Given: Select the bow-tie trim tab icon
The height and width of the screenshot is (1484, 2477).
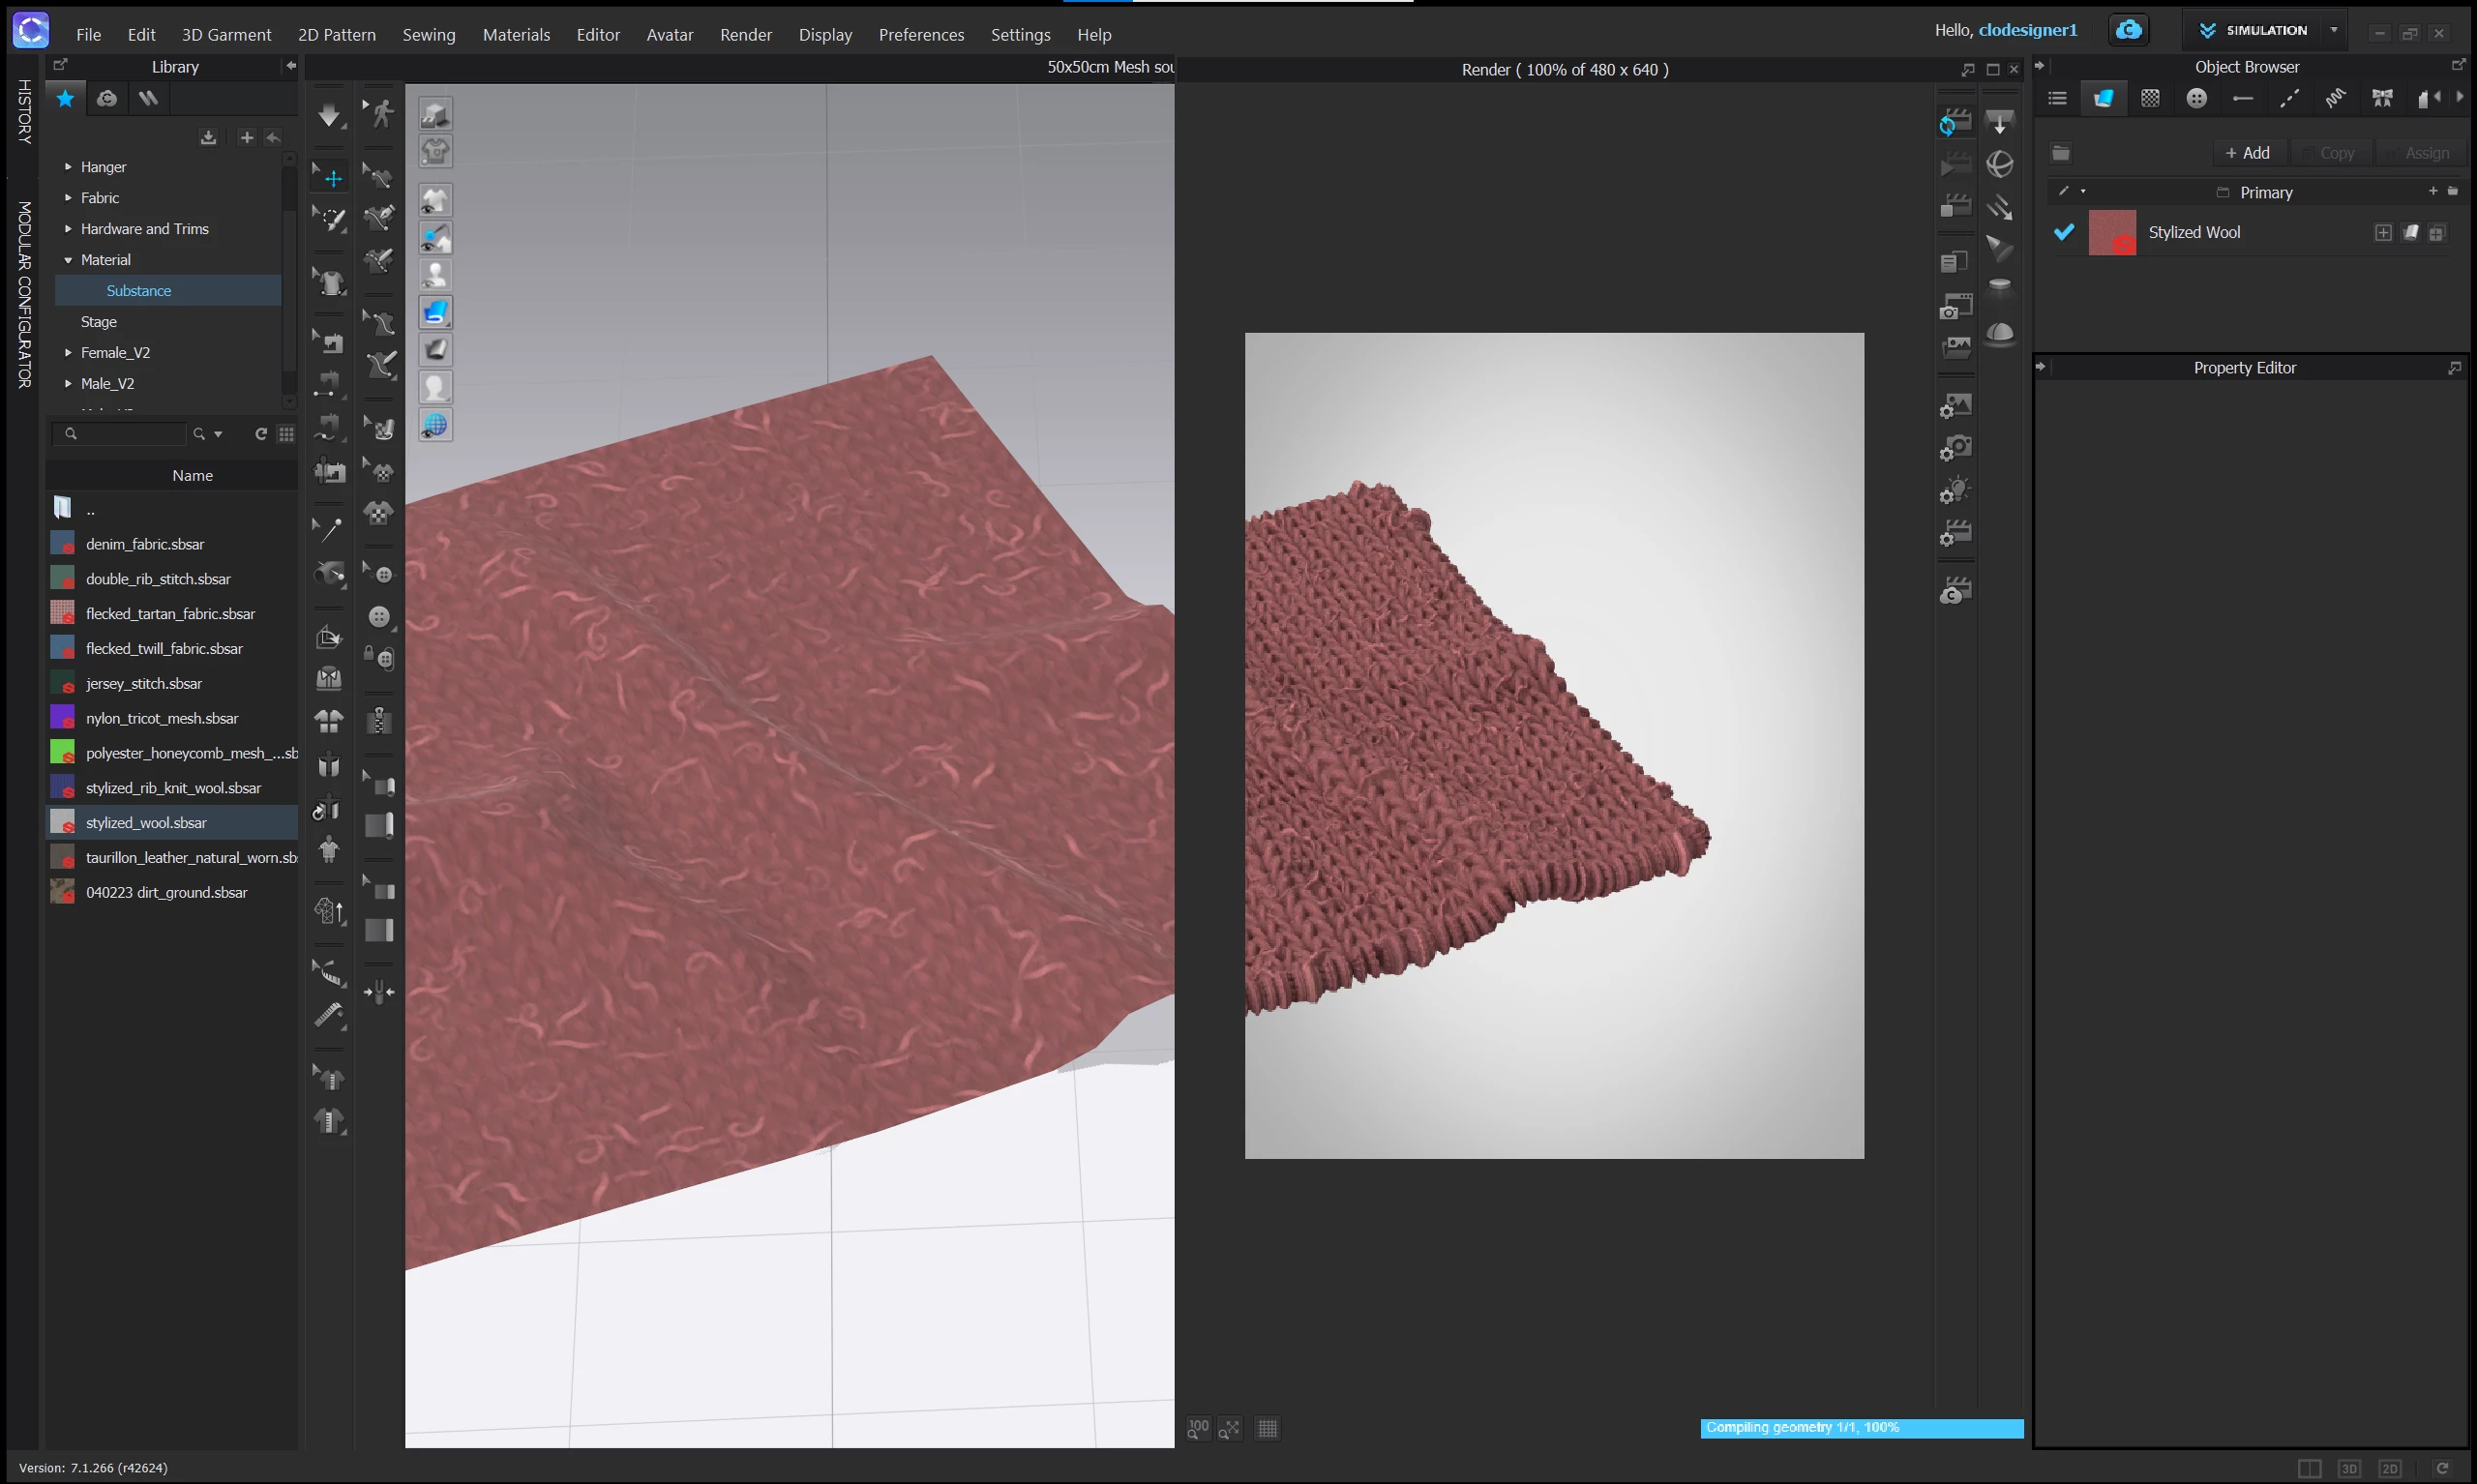Looking at the screenshot, I should point(2382,98).
